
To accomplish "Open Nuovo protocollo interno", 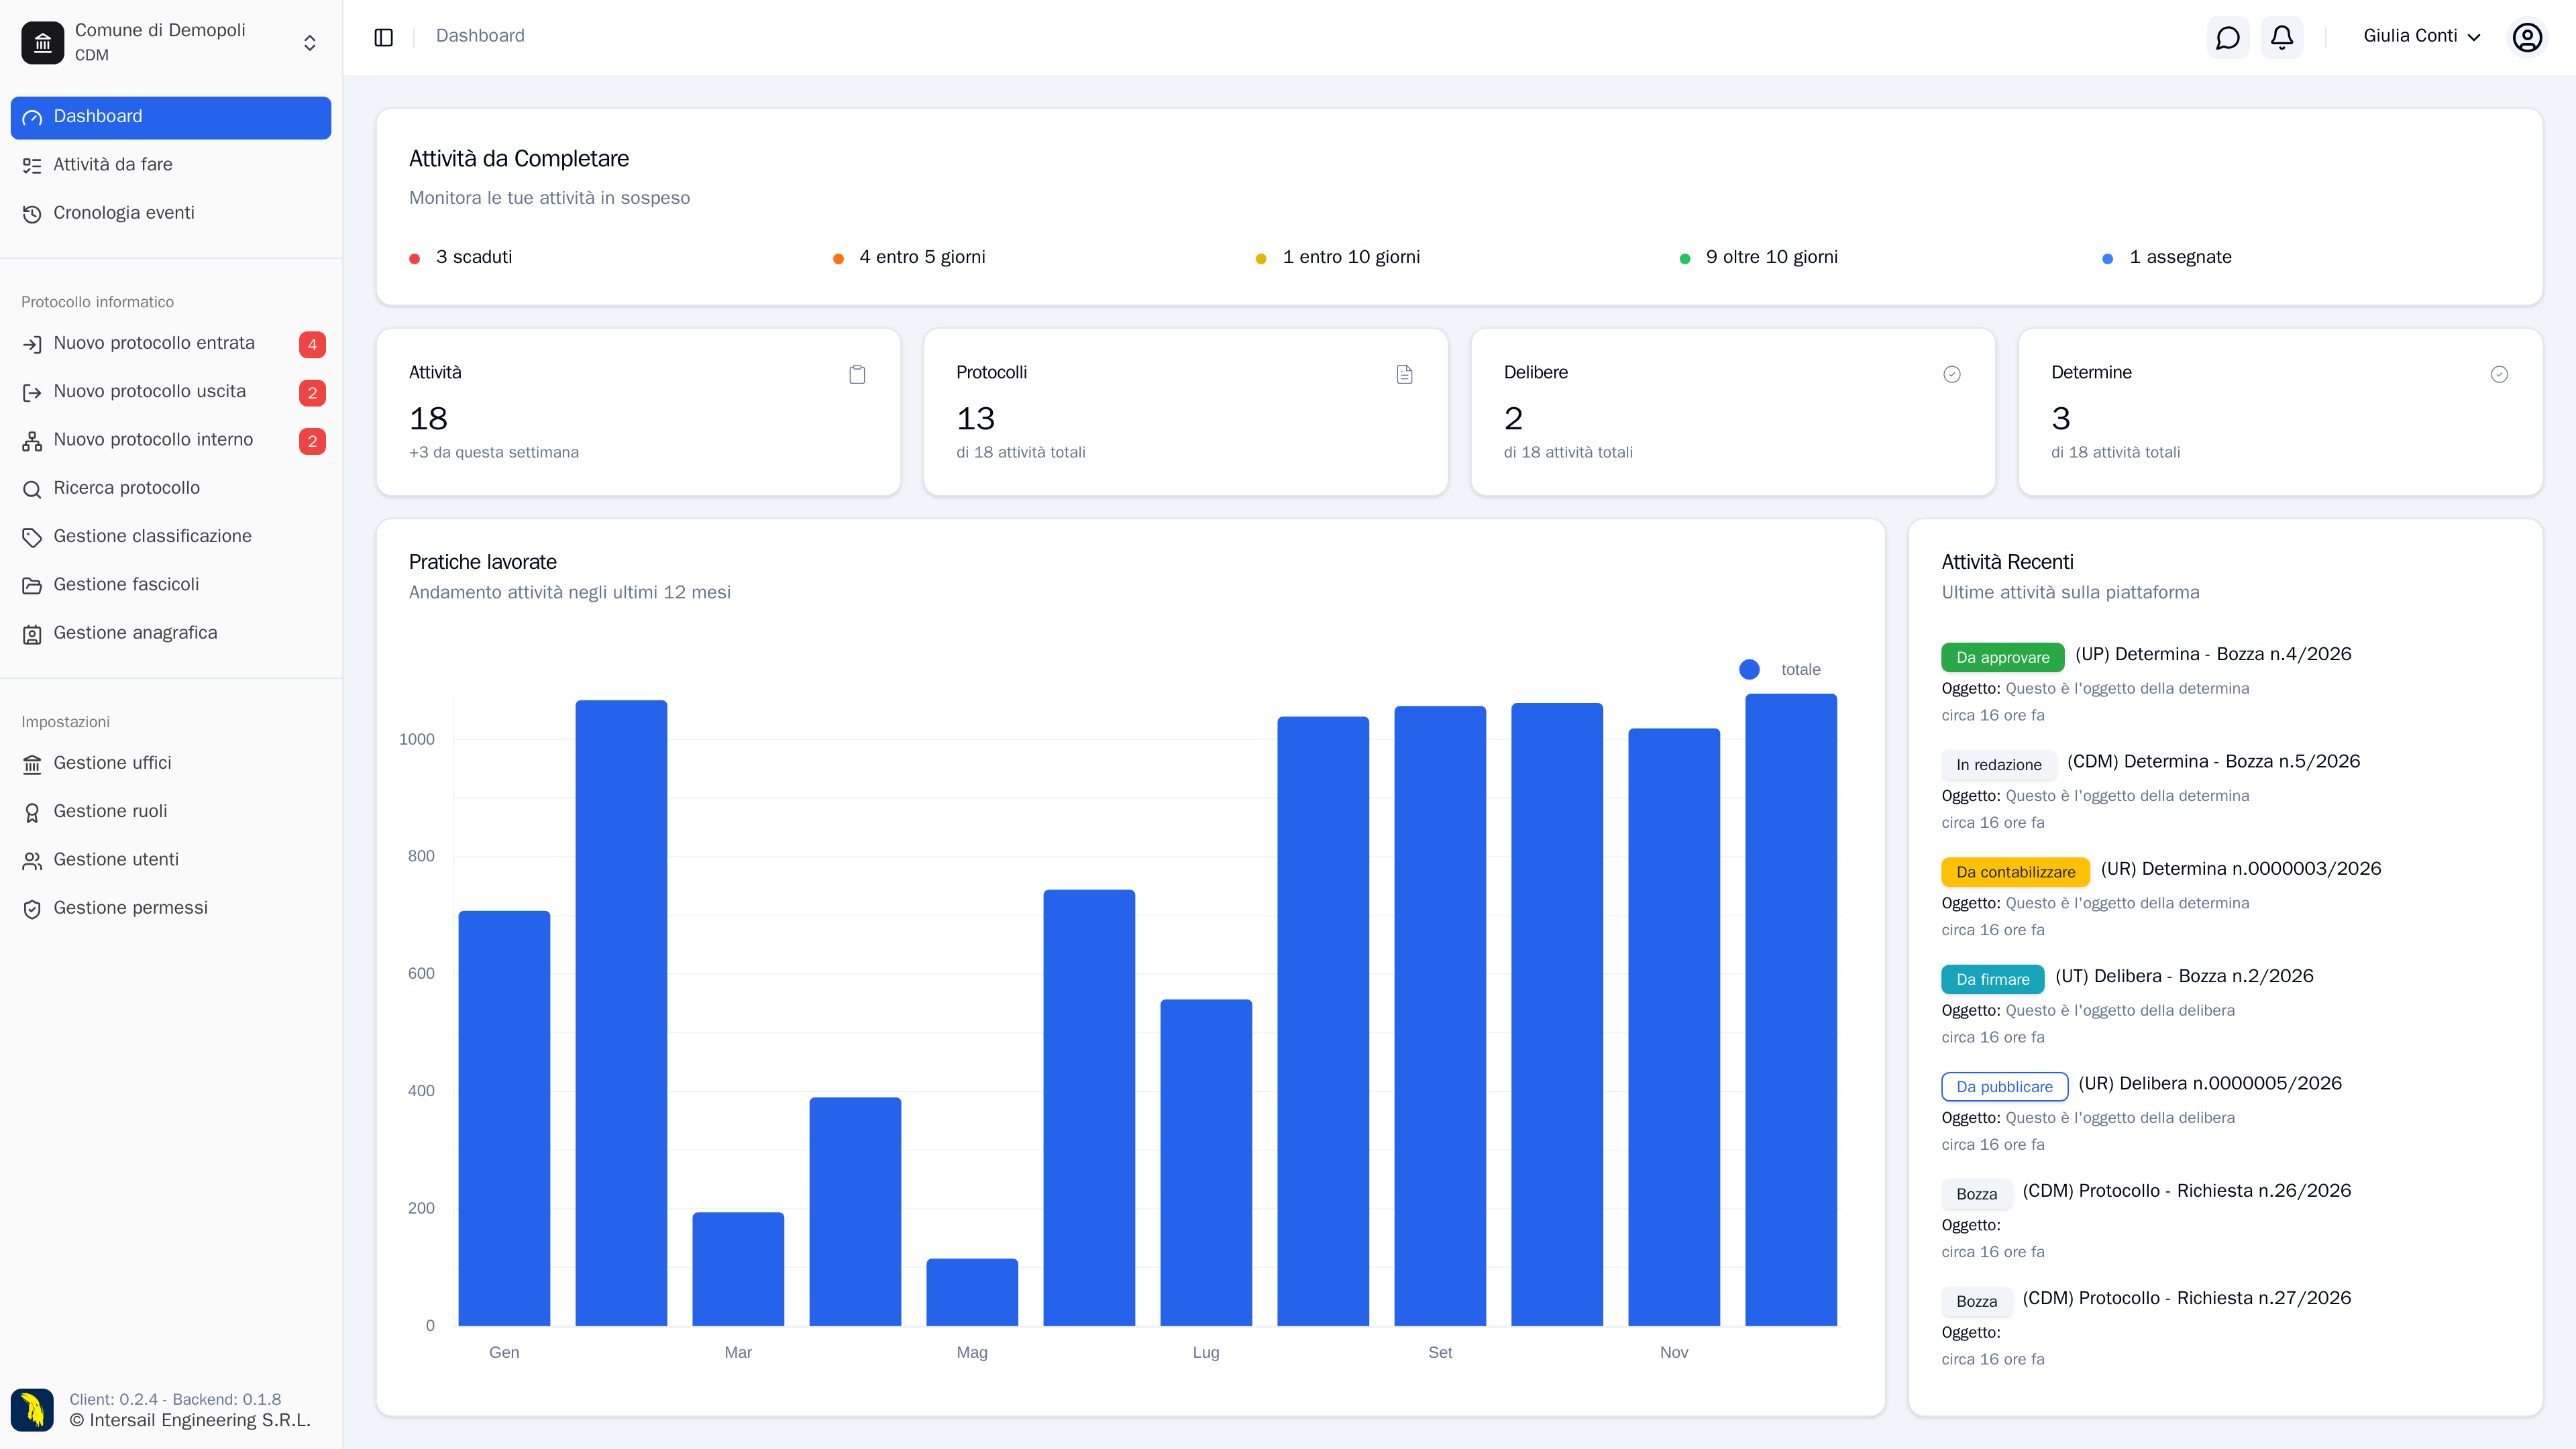I will tap(171, 440).
